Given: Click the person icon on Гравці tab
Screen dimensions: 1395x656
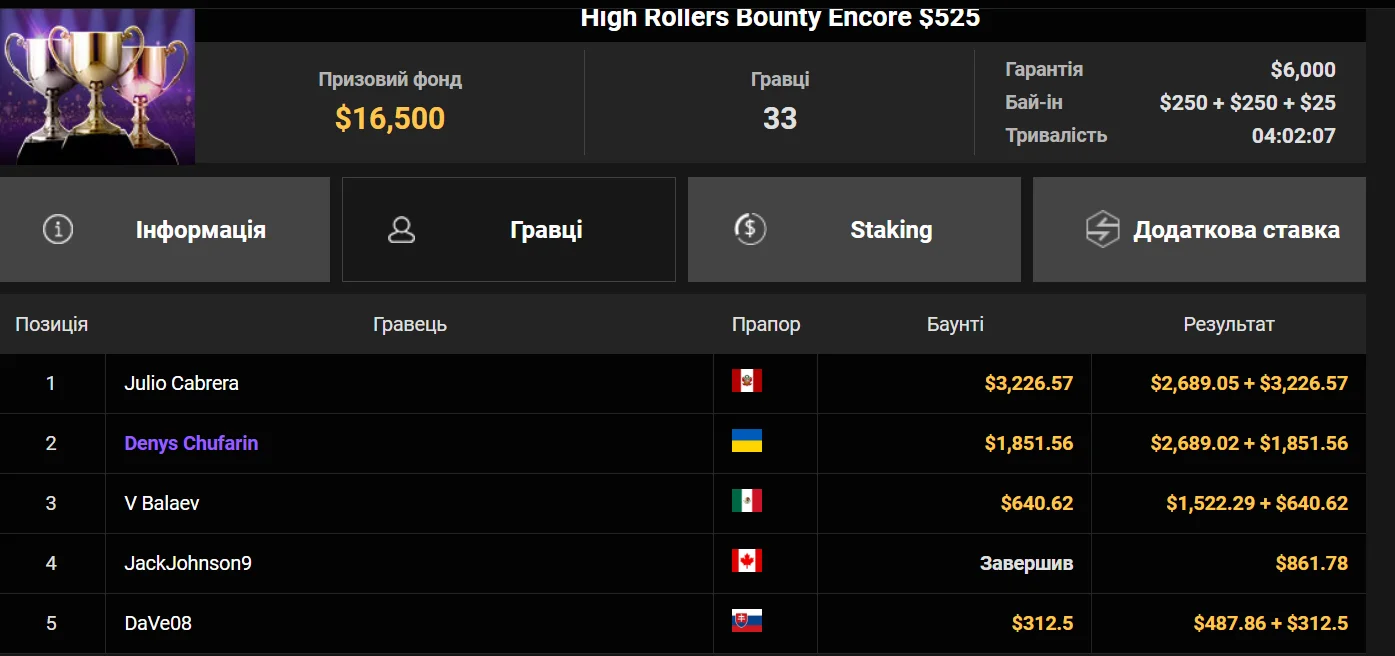Looking at the screenshot, I should tap(401, 230).
